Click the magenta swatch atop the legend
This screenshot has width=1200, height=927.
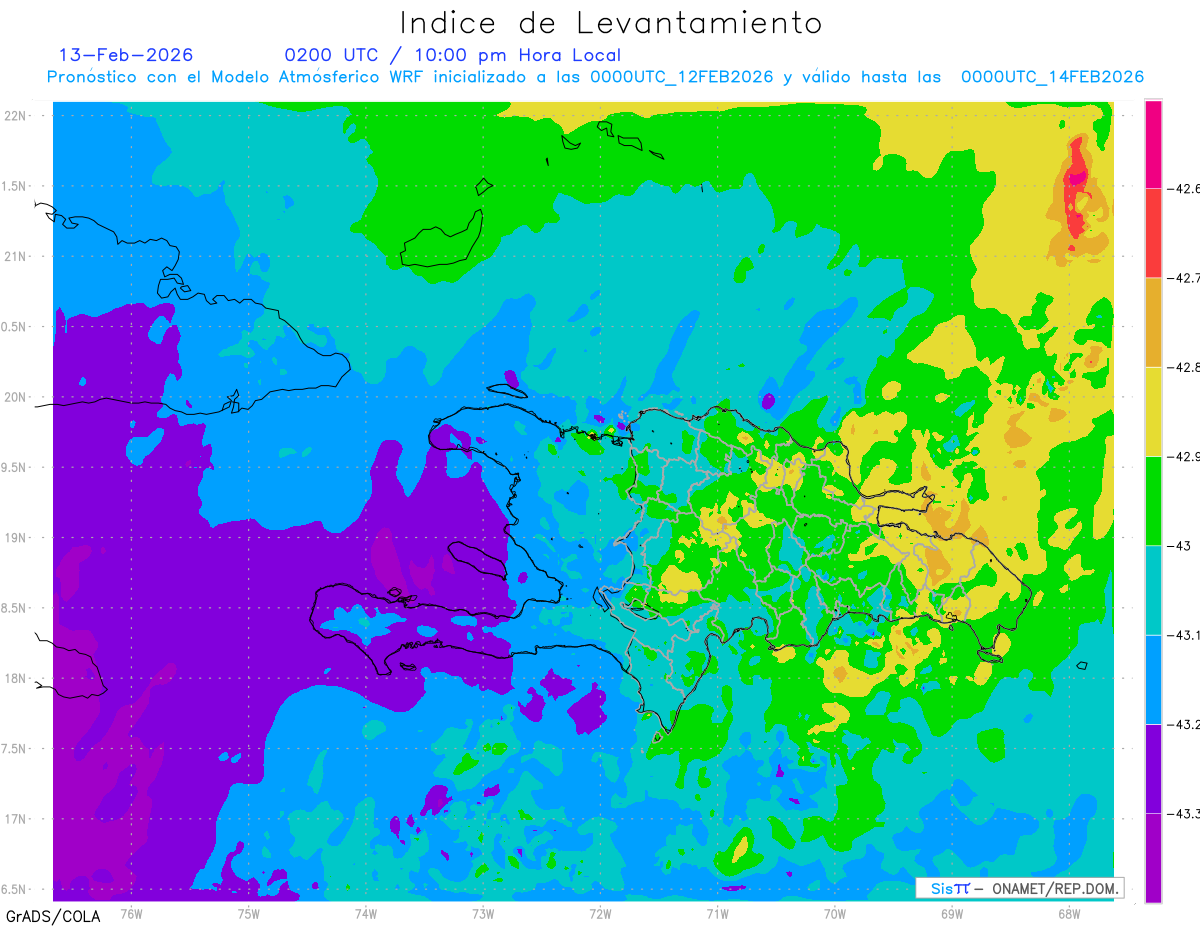[1153, 144]
